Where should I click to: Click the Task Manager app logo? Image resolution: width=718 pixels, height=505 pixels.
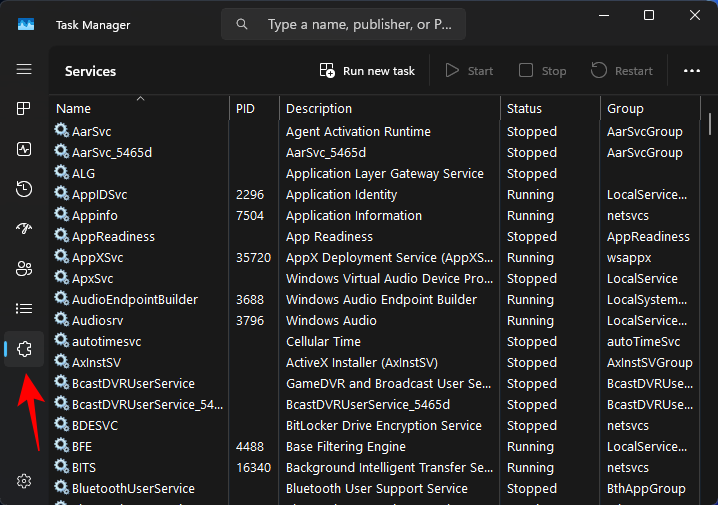click(x=26, y=24)
